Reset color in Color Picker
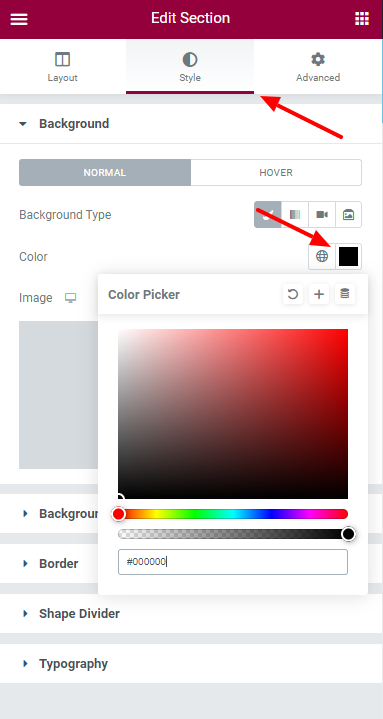This screenshot has width=383, height=719. tap(293, 294)
